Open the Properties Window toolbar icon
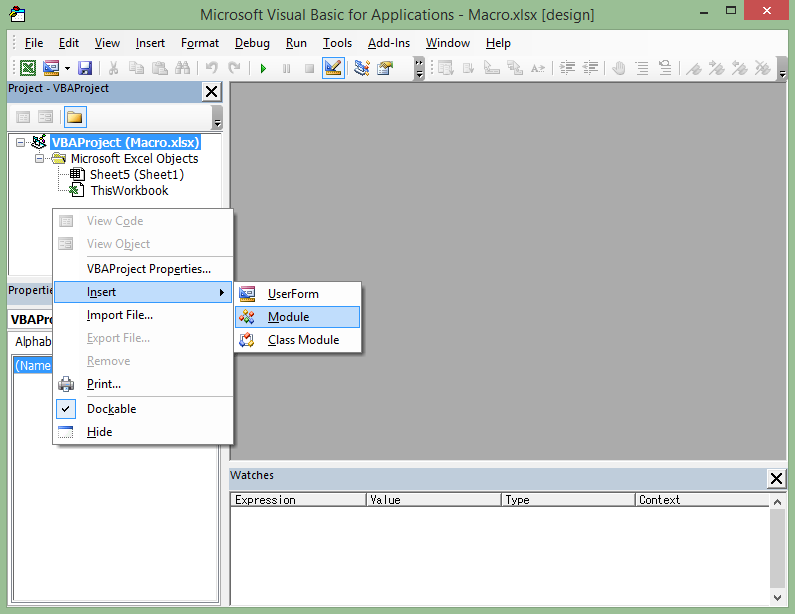Viewport: 795px width, 614px height. 385,68
